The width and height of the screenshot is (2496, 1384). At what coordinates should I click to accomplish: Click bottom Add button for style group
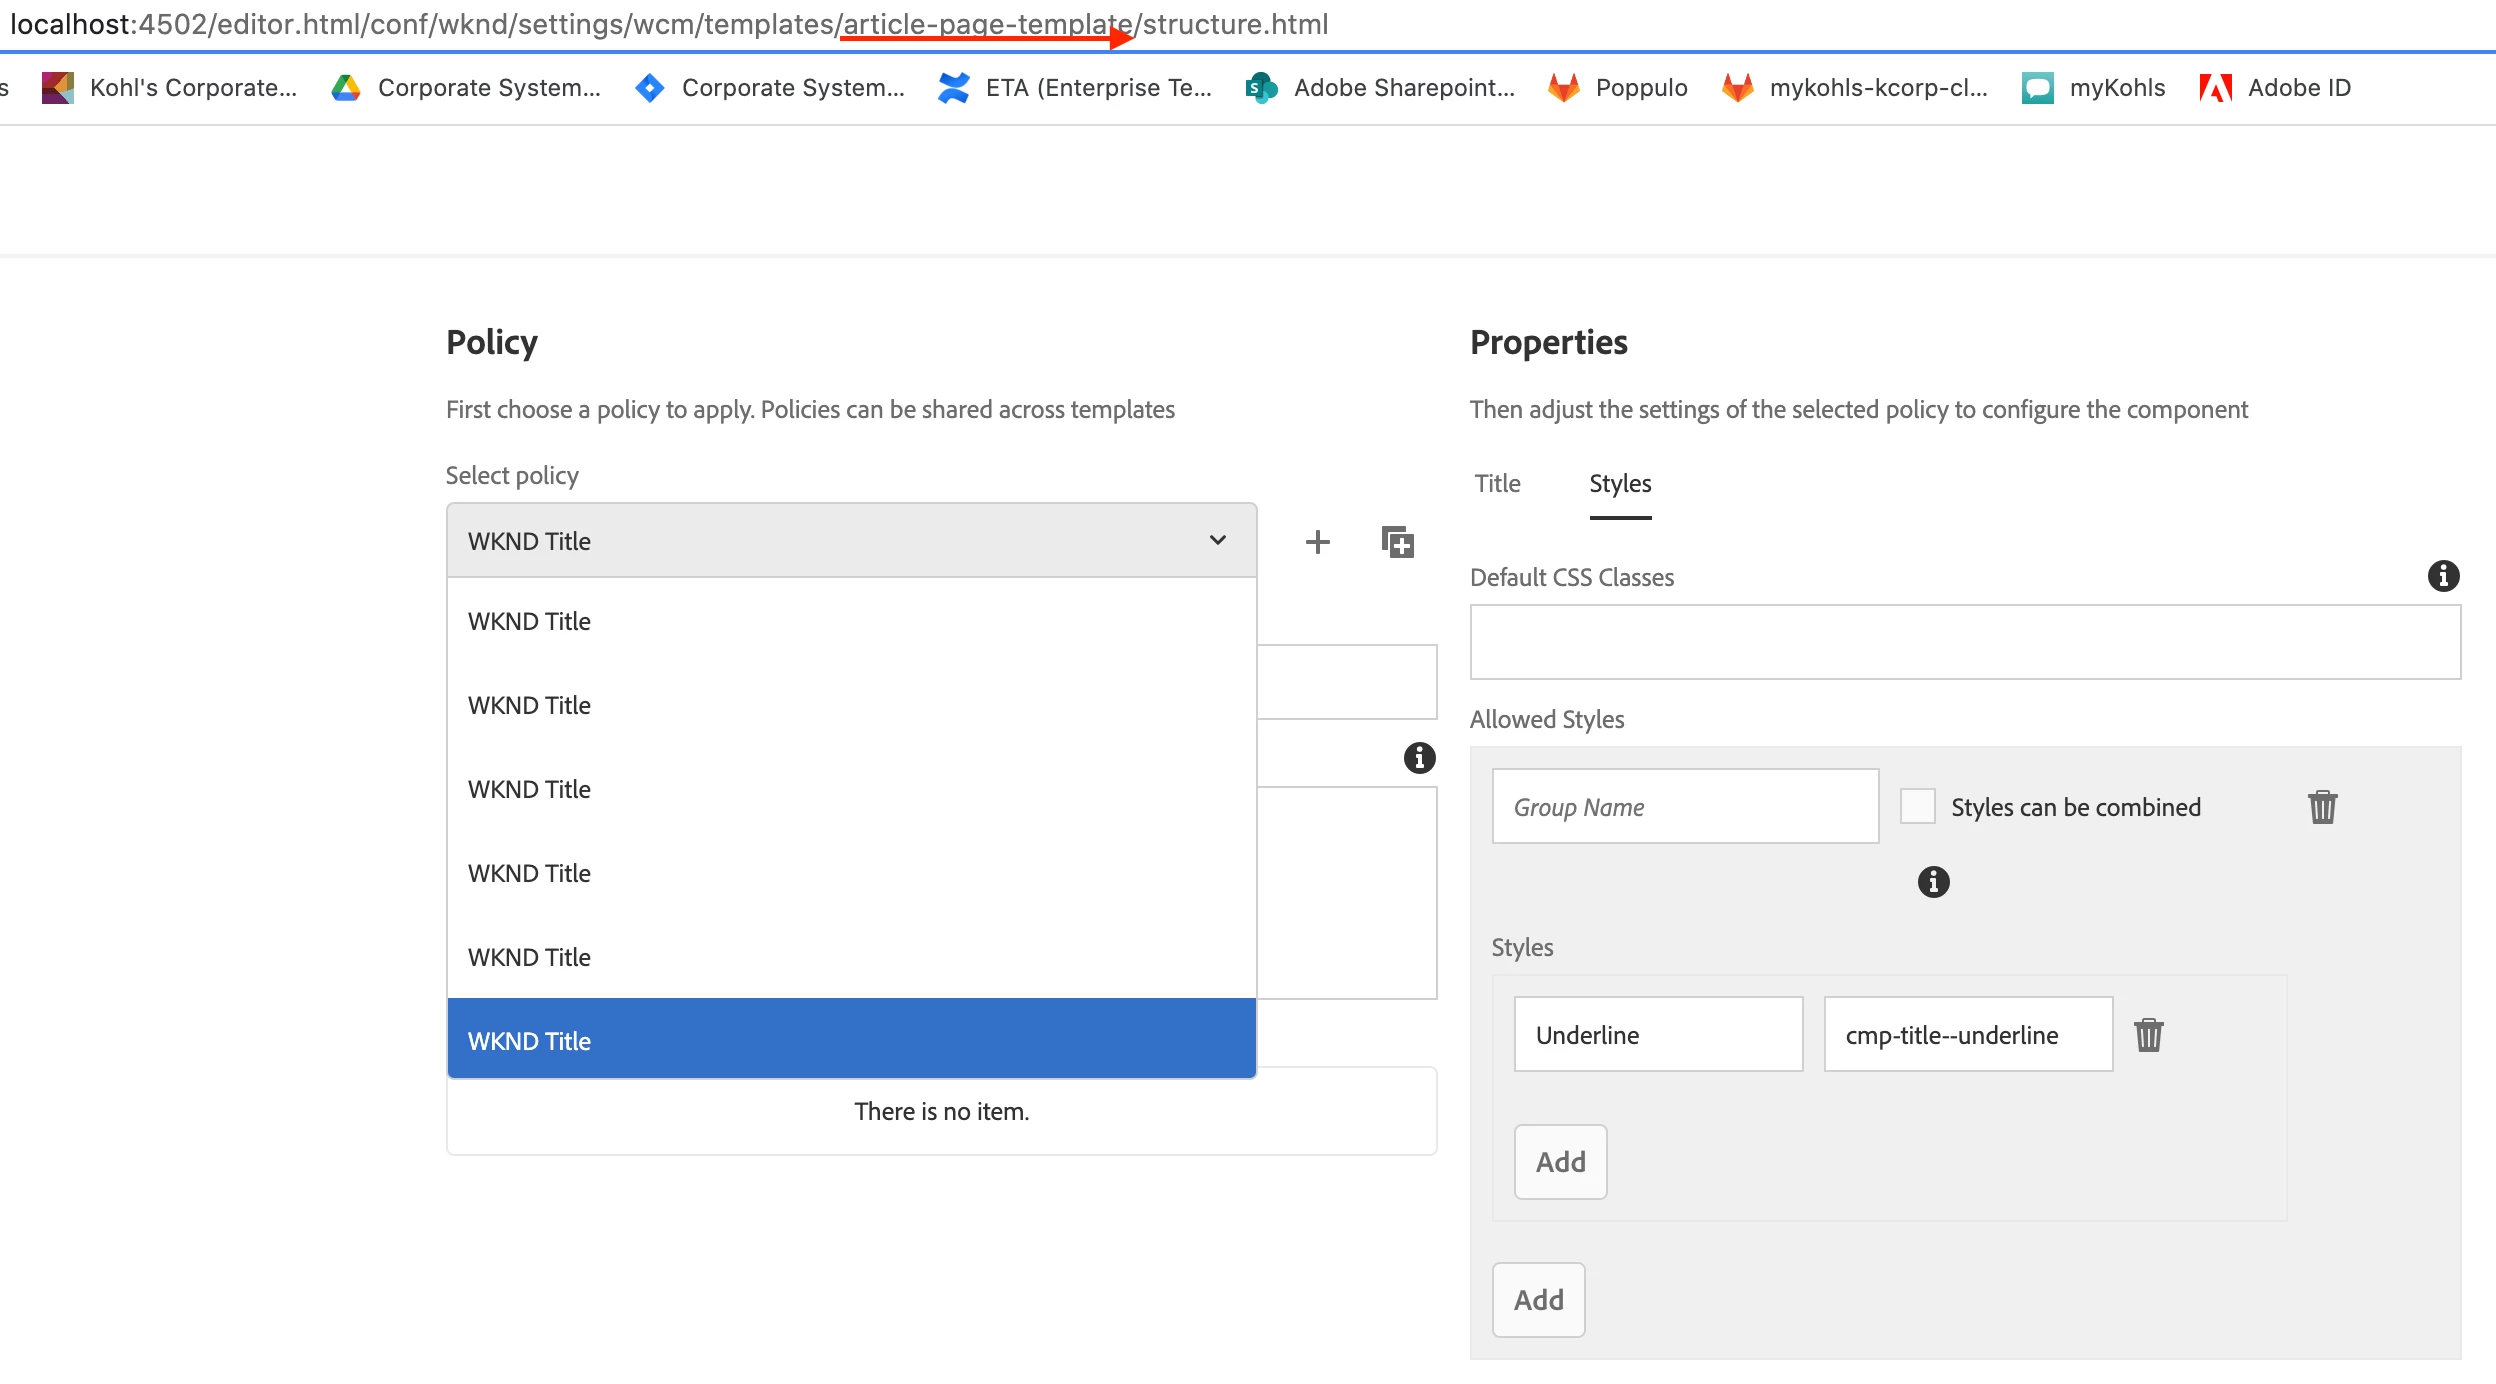tap(1538, 1300)
